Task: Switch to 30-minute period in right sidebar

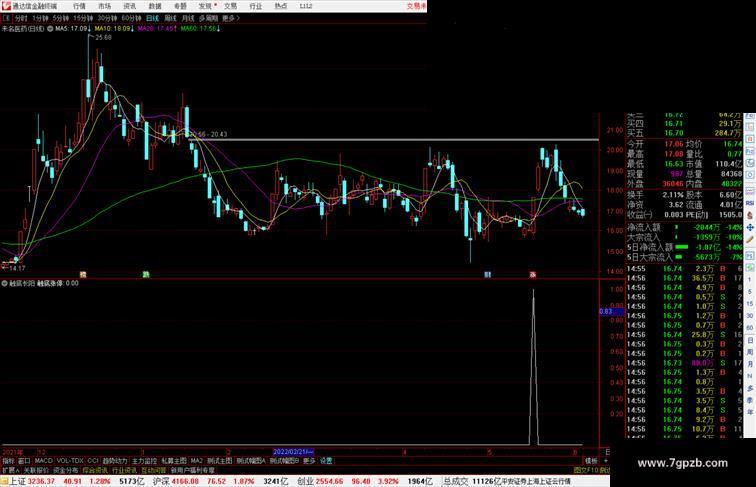Action: pyautogui.click(x=750, y=316)
